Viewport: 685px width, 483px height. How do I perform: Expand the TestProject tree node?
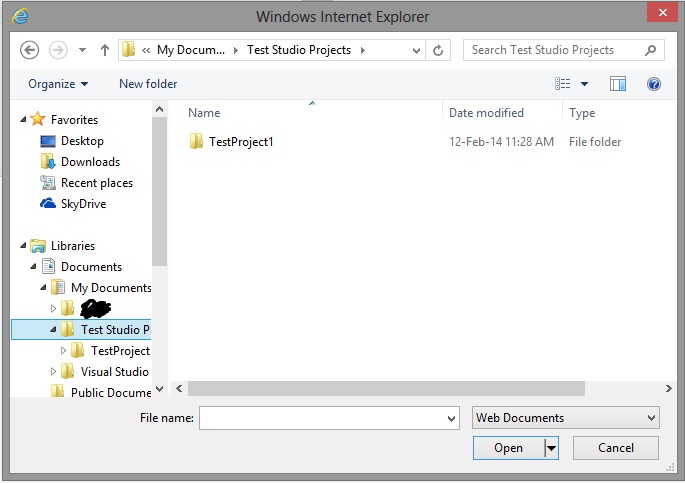coord(63,350)
